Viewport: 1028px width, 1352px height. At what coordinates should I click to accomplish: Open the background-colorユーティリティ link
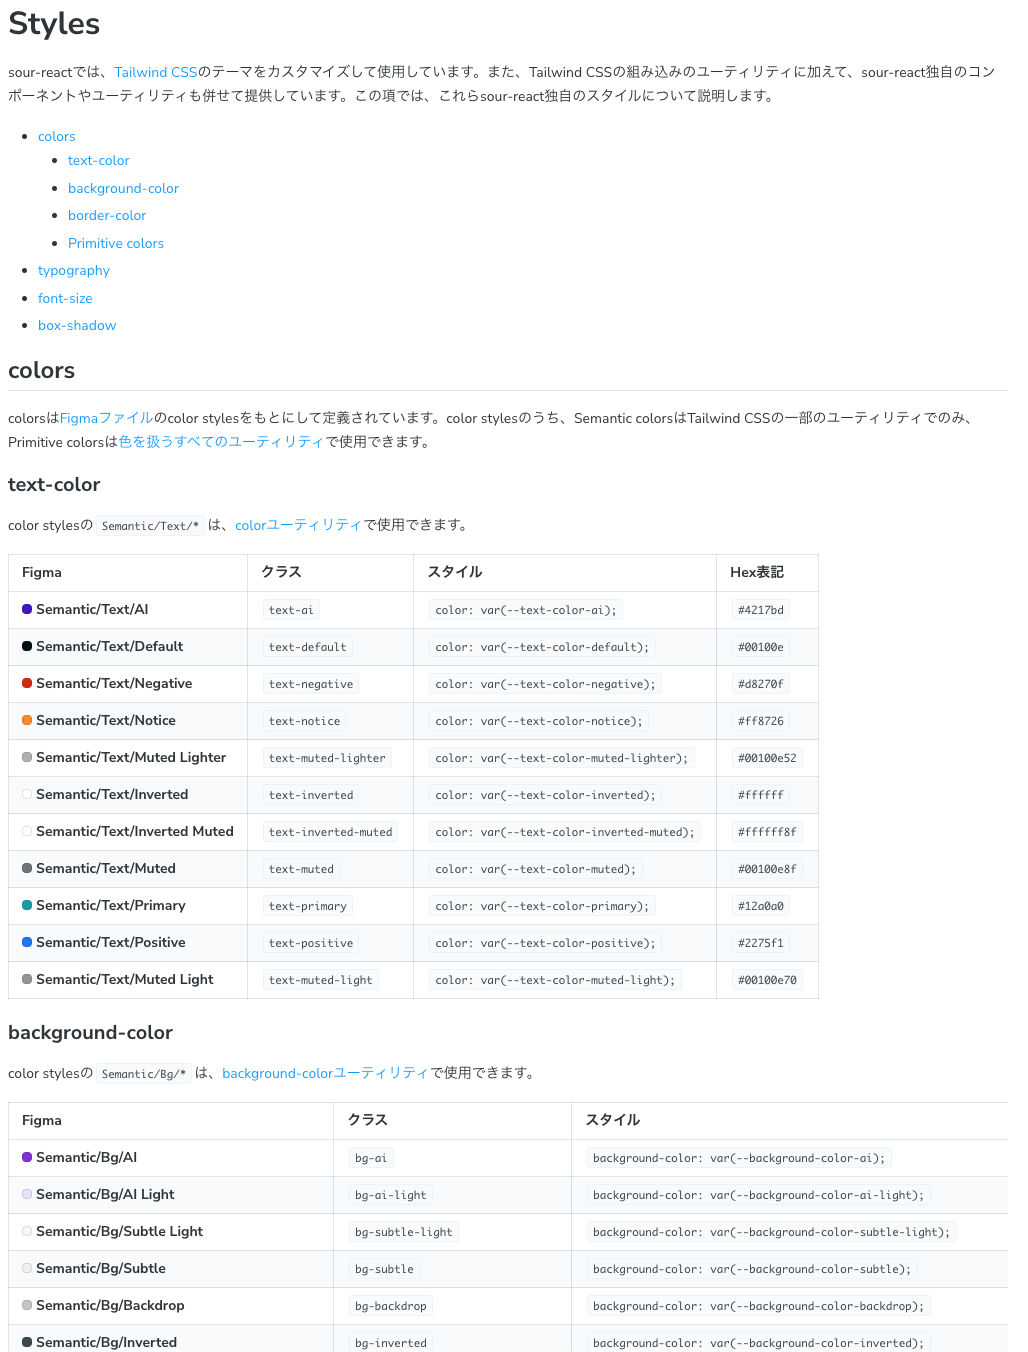tap(325, 1073)
